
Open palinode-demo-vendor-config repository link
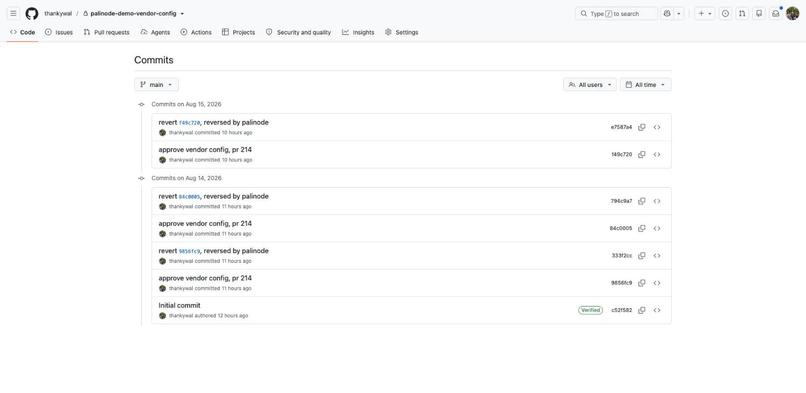coord(133,13)
